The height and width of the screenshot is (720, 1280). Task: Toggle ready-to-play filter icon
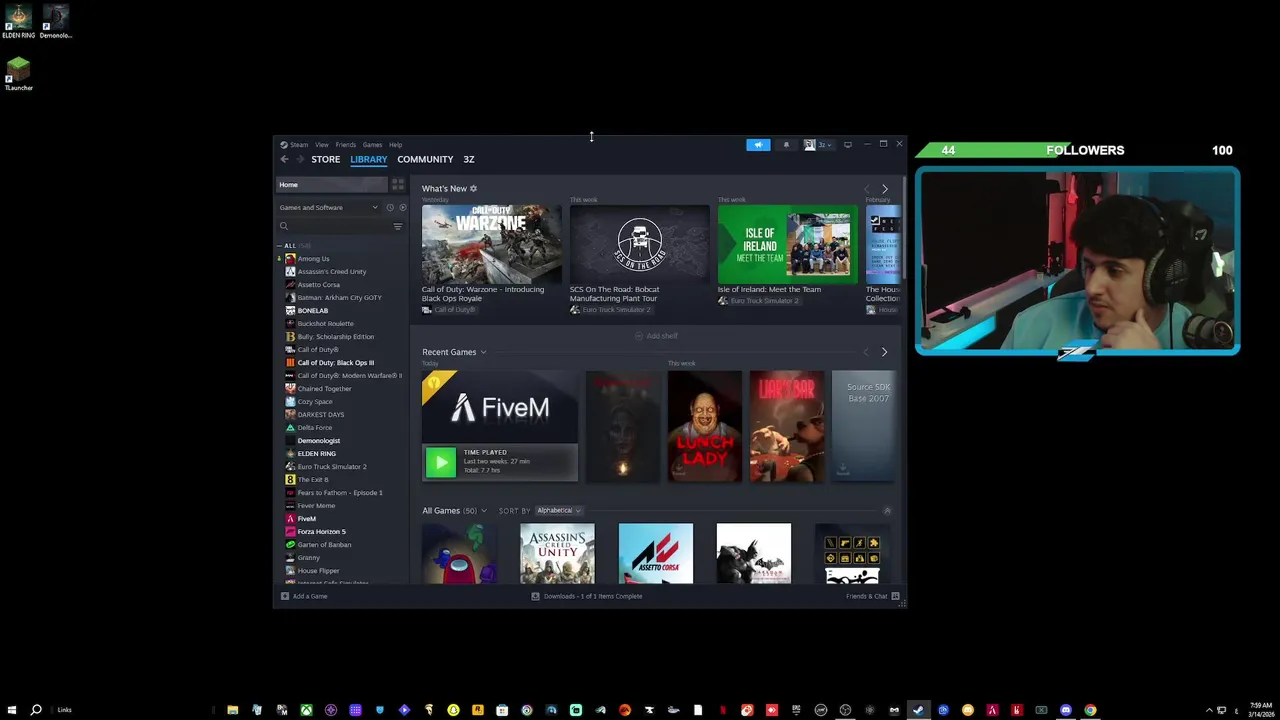coord(402,207)
